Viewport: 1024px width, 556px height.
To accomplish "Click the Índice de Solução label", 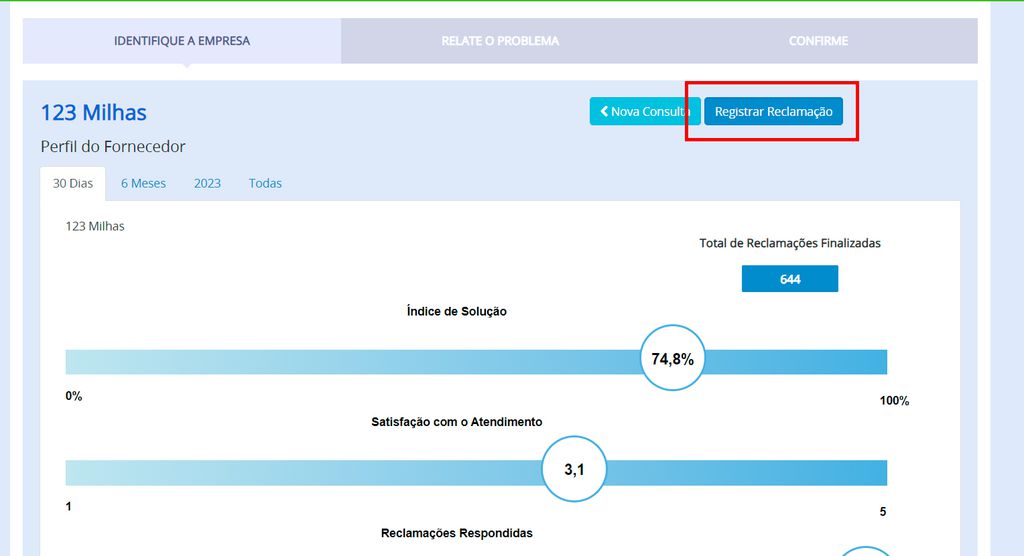I will pos(456,312).
